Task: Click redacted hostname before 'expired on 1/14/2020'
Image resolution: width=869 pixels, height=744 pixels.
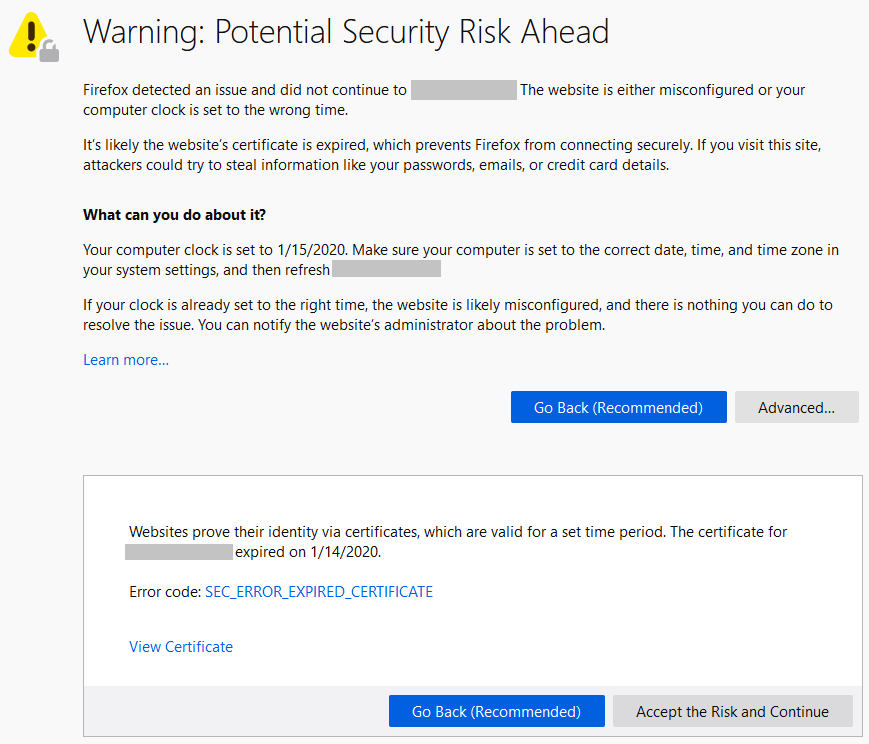Action: pos(179,551)
